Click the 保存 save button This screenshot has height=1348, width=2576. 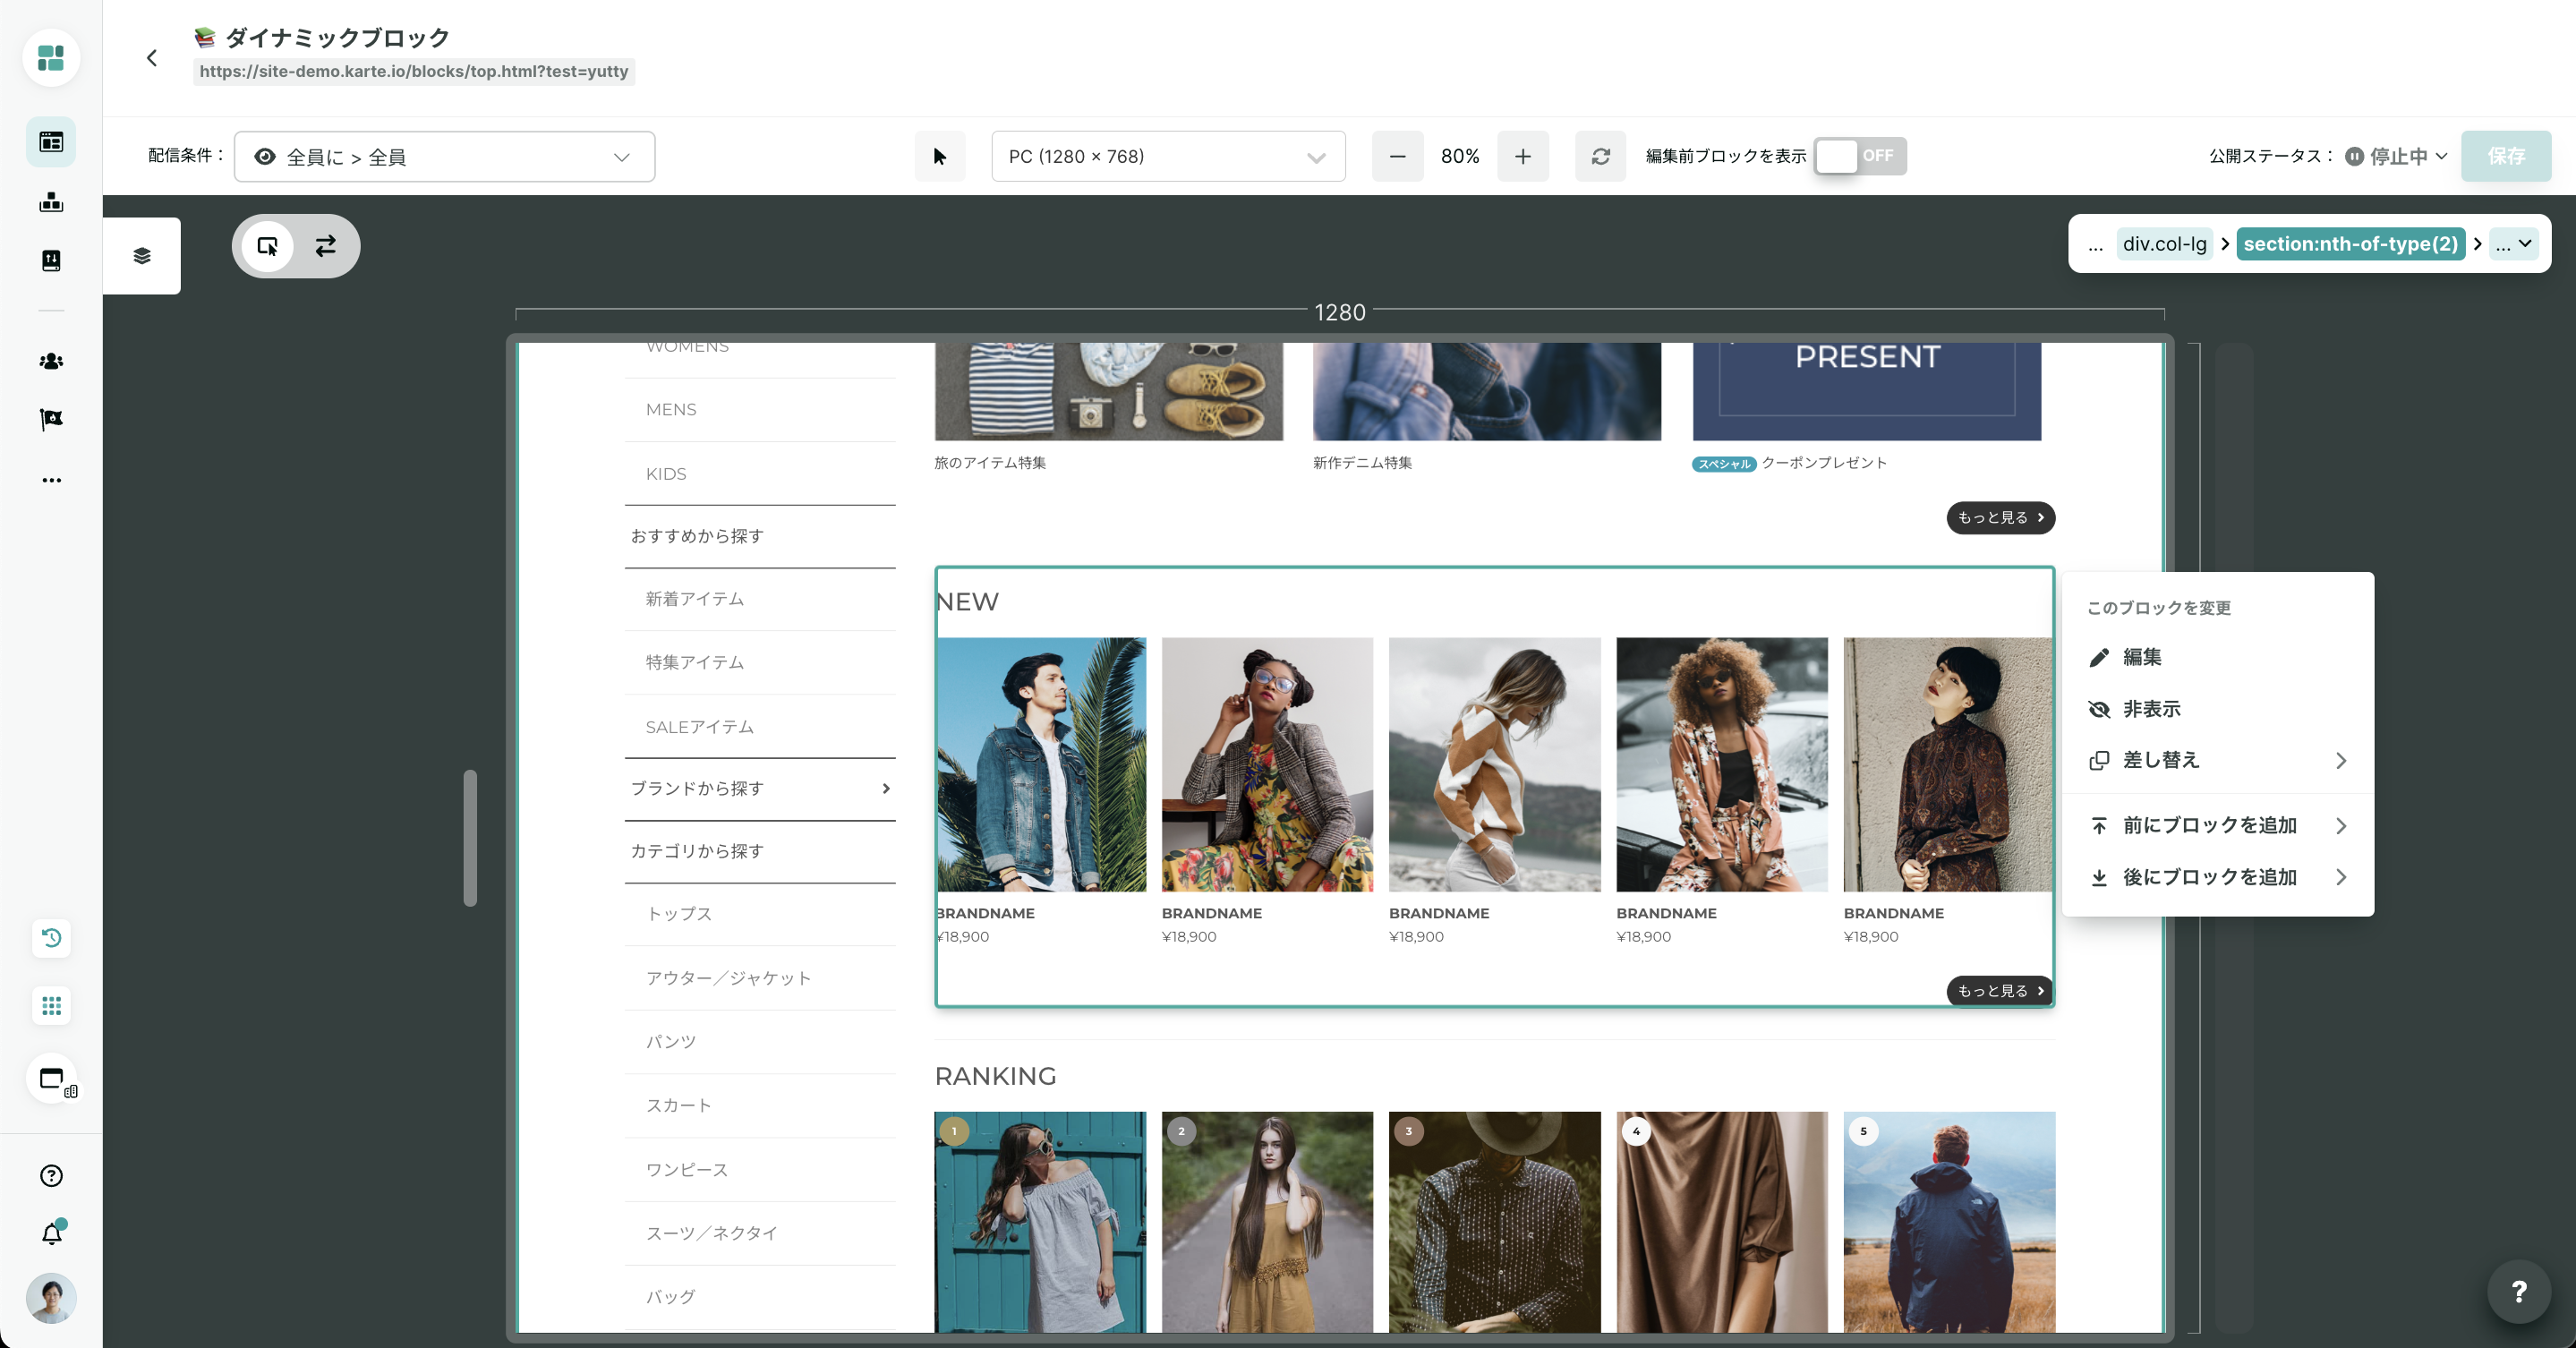(x=2505, y=156)
